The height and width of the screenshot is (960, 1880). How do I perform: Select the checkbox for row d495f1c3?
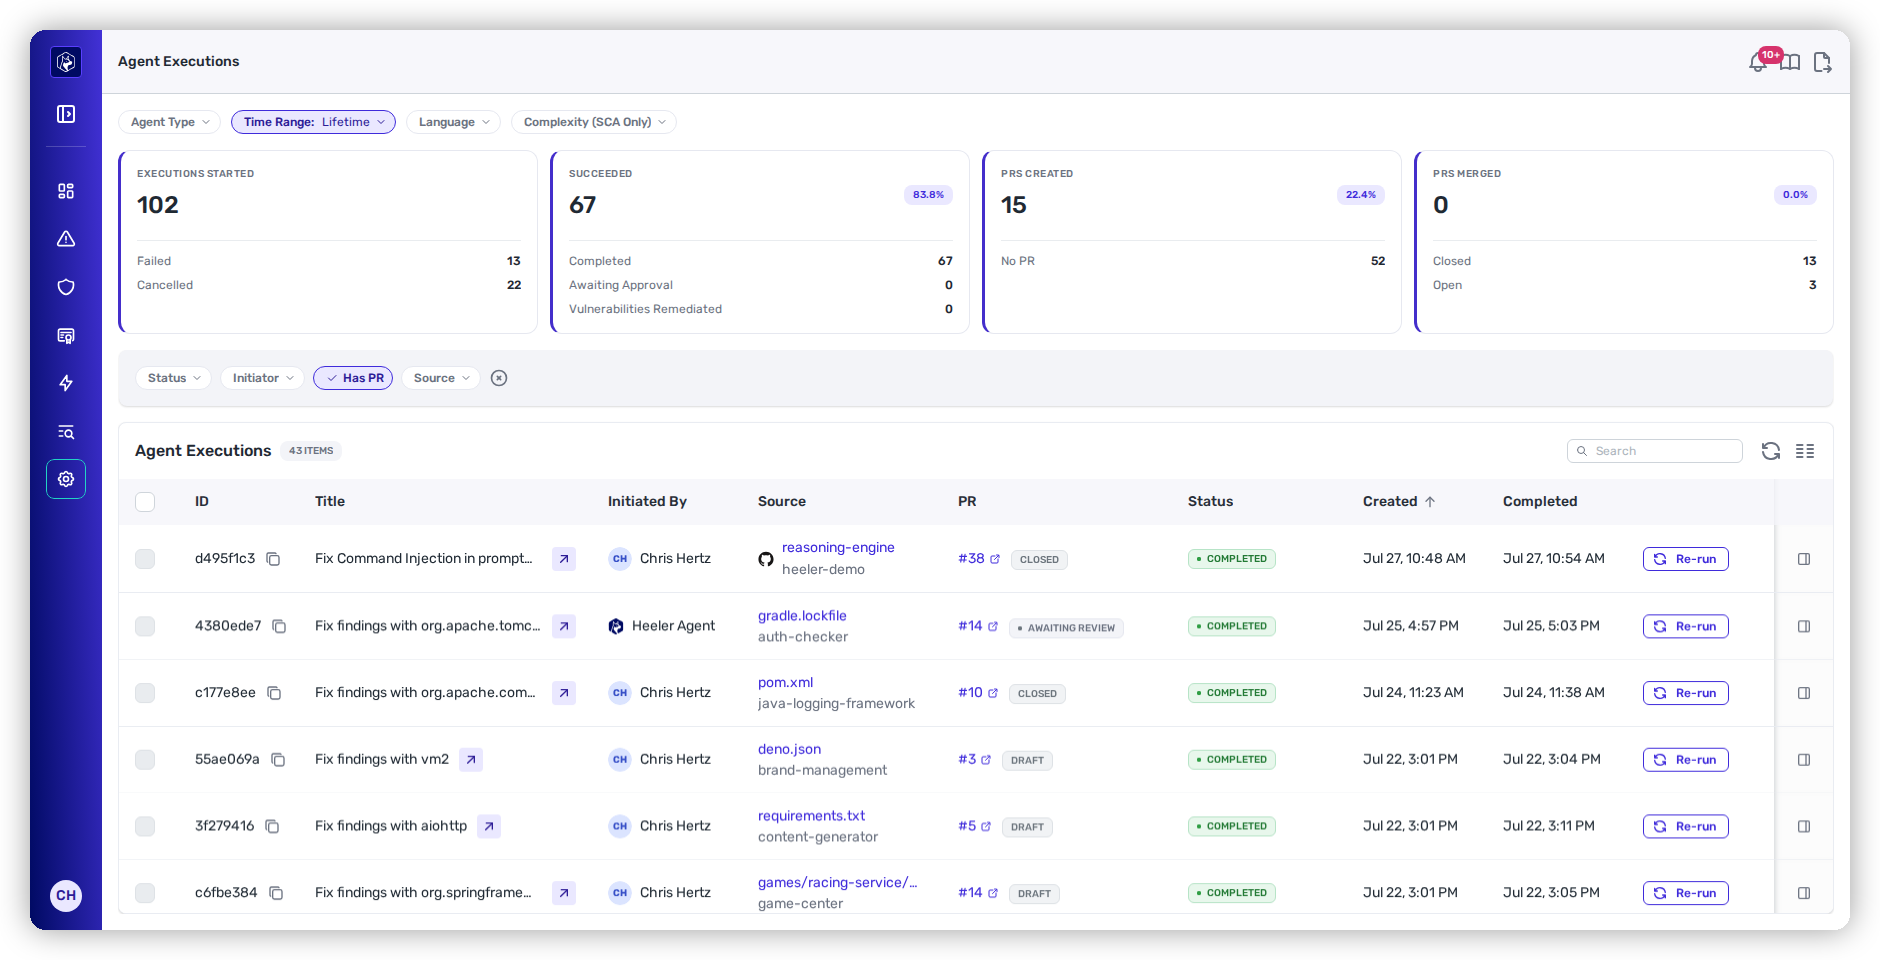[x=145, y=559]
